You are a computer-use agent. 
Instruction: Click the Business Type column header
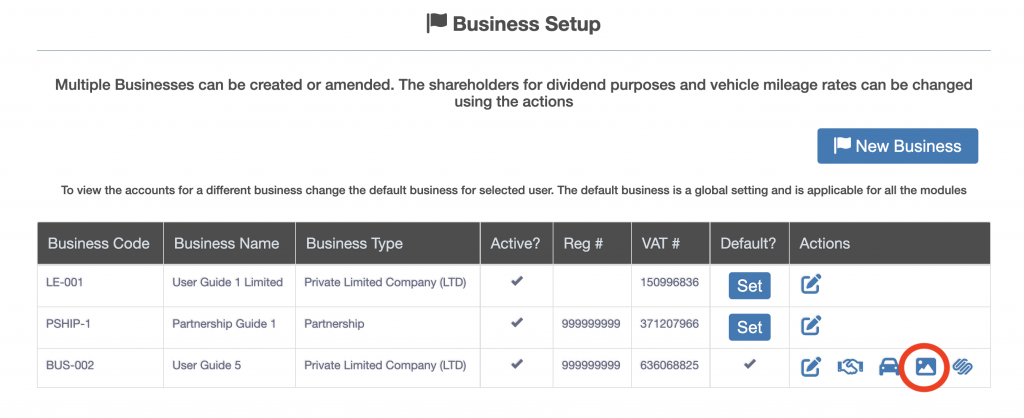click(x=354, y=243)
